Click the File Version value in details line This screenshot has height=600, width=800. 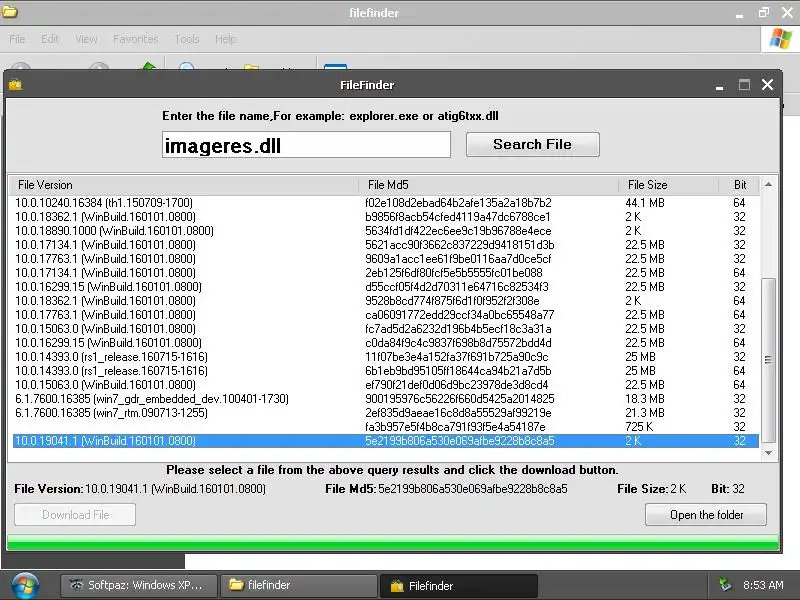pos(175,489)
